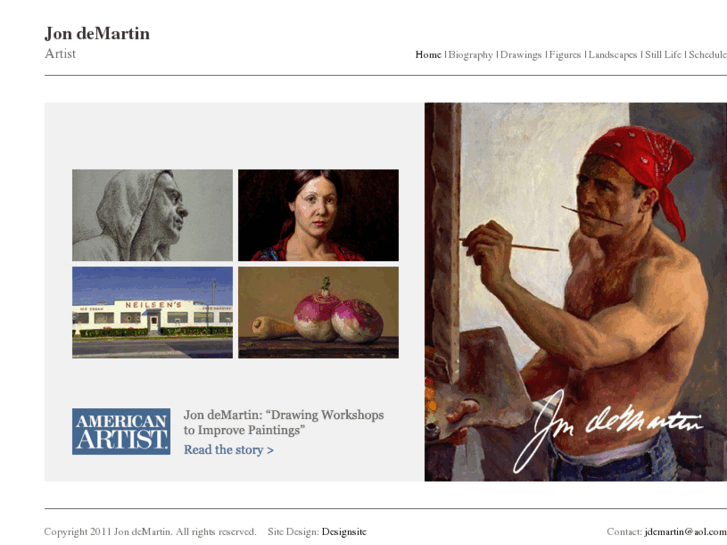The width and height of the screenshot is (727, 545).
Task: Click the American Artist logo
Action: pos(121,431)
